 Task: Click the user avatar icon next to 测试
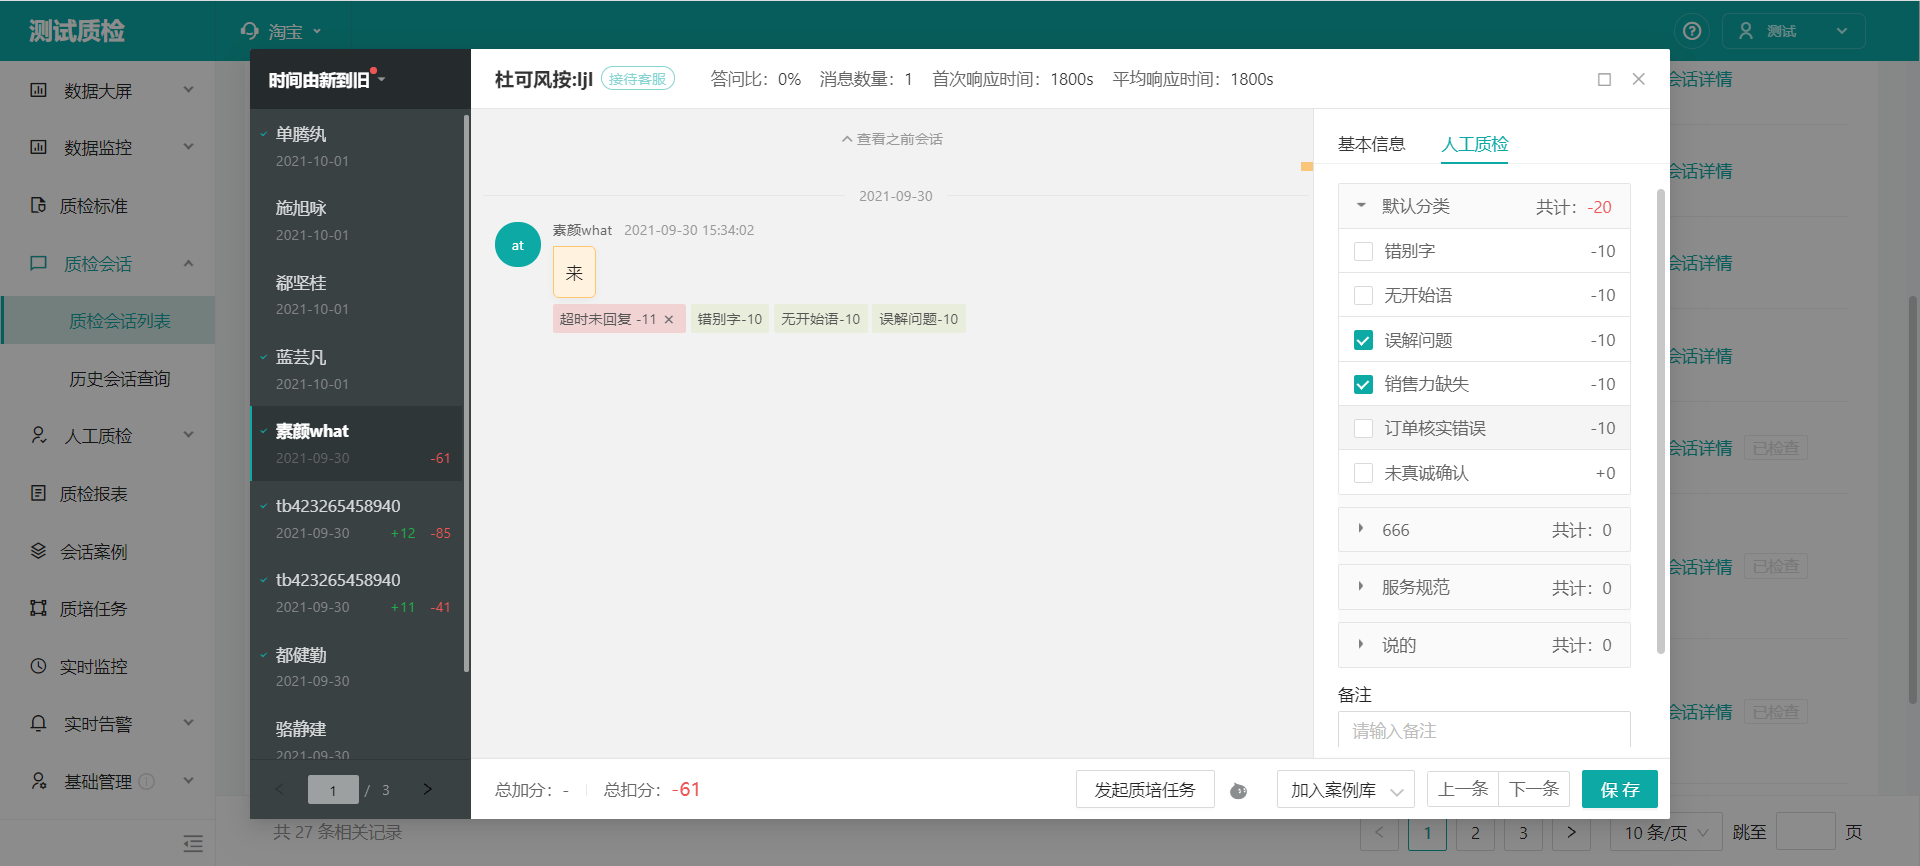[x=1746, y=31]
